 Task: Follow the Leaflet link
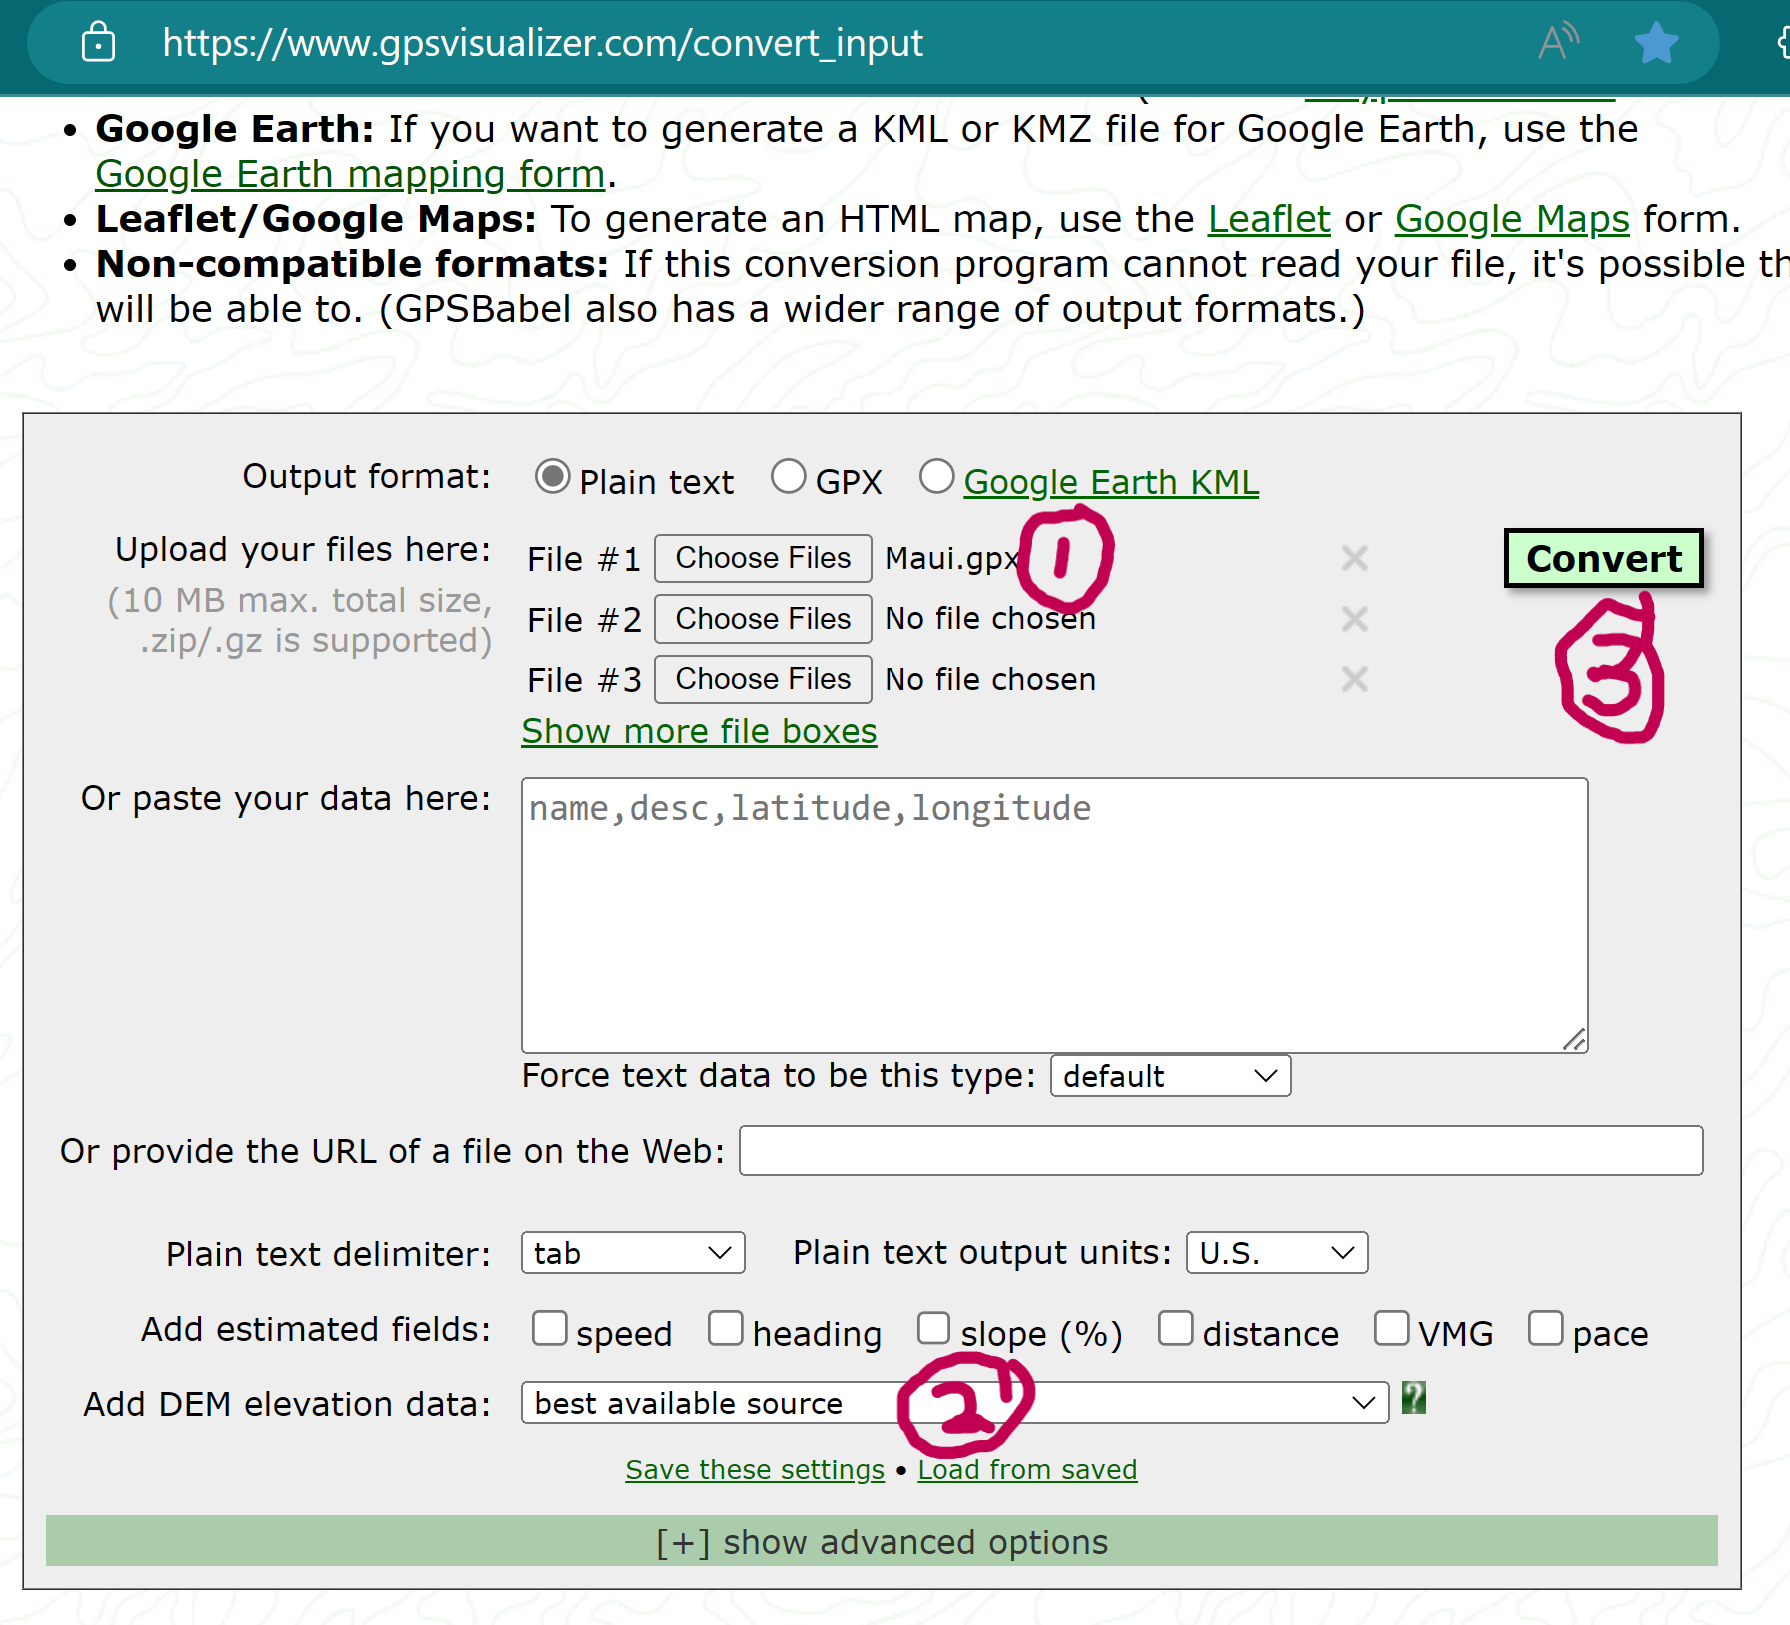1269,219
